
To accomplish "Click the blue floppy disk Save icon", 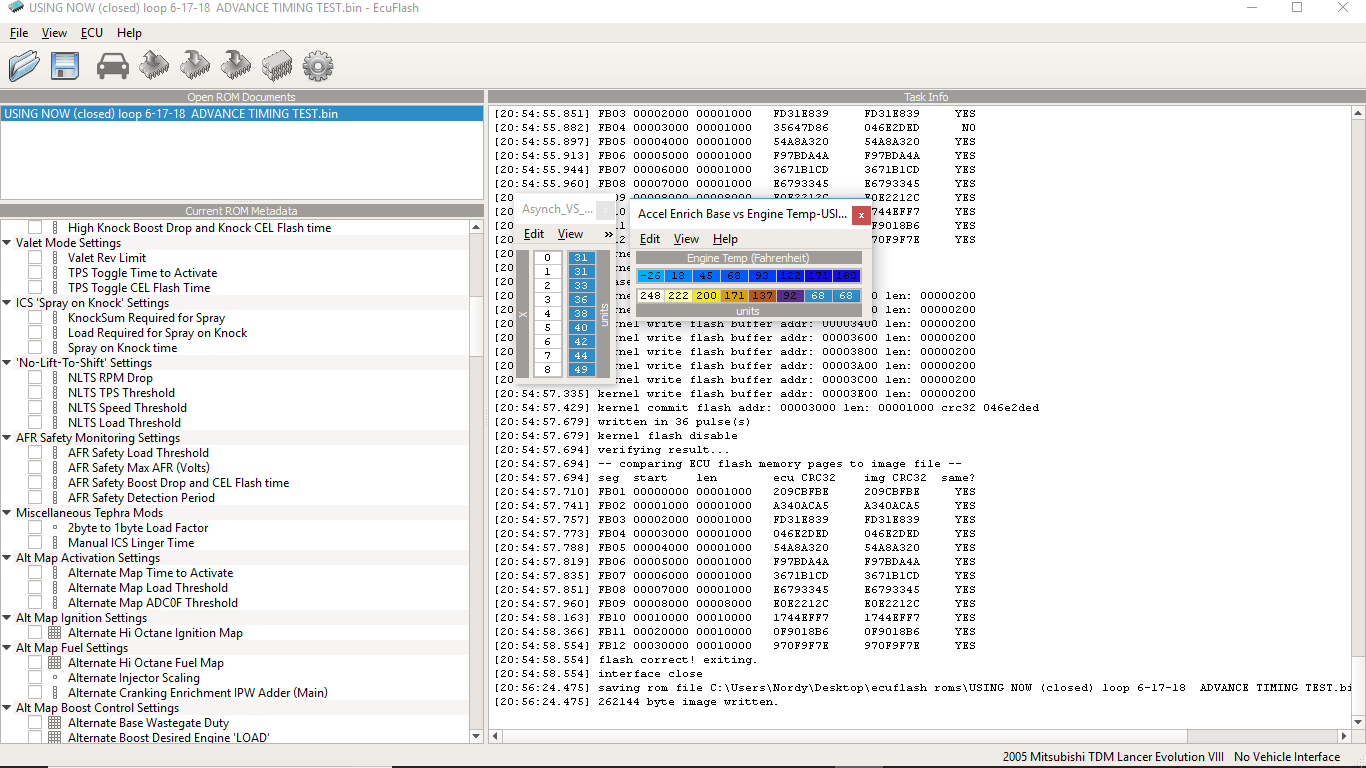I will pos(65,66).
